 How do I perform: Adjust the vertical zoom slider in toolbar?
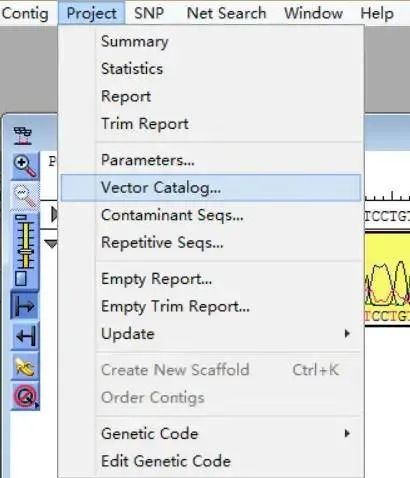(x=24, y=242)
